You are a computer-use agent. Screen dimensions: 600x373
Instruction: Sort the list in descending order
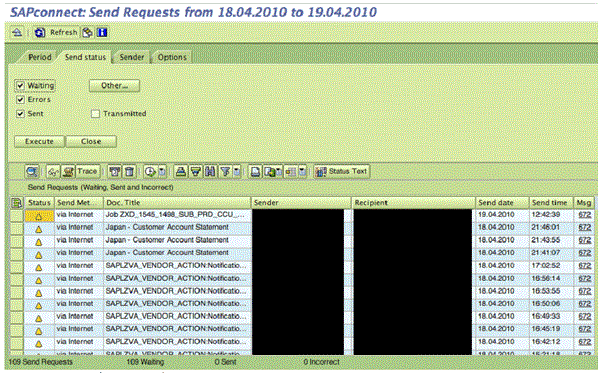(x=196, y=171)
